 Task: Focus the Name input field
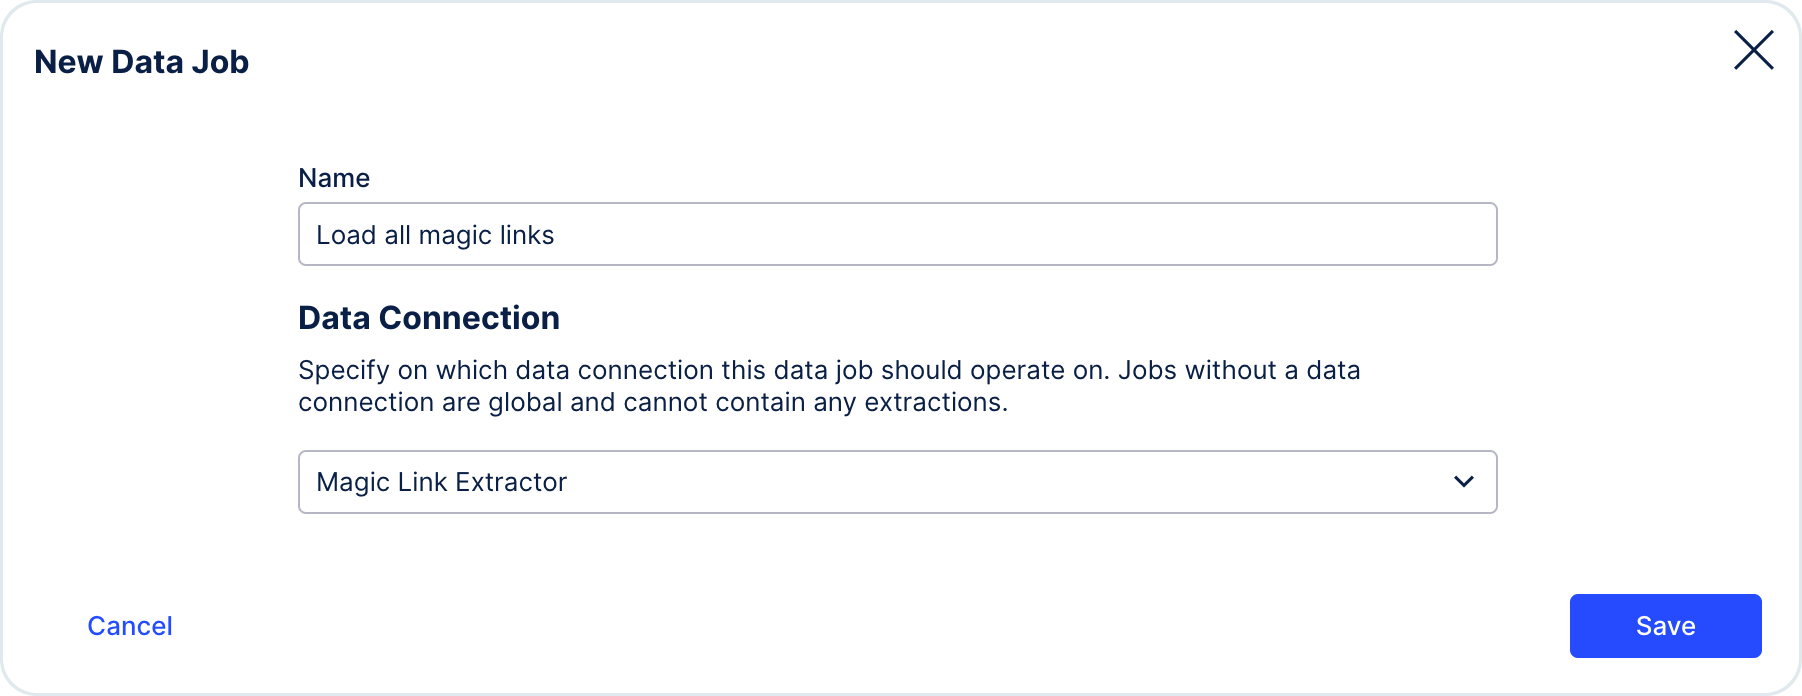click(897, 234)
